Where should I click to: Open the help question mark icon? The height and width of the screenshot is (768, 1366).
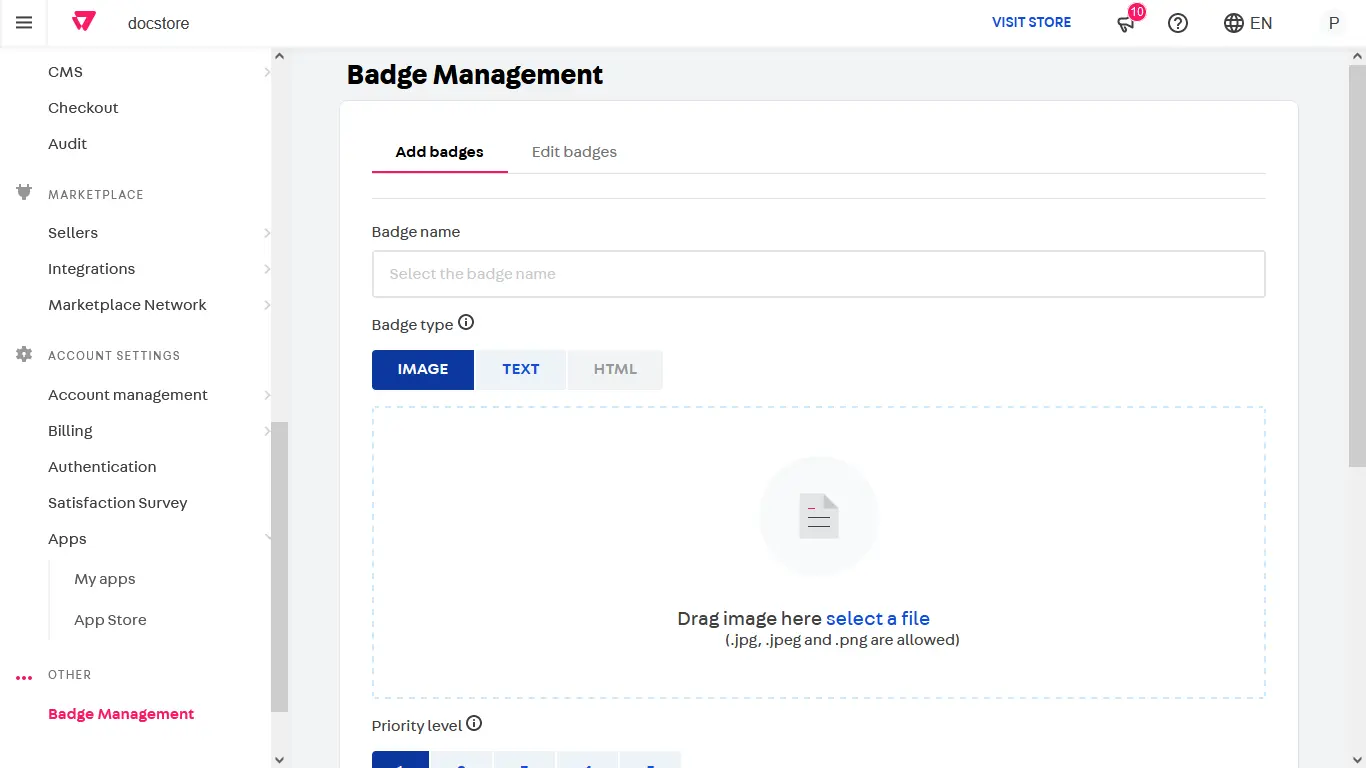pos(1178,23)
